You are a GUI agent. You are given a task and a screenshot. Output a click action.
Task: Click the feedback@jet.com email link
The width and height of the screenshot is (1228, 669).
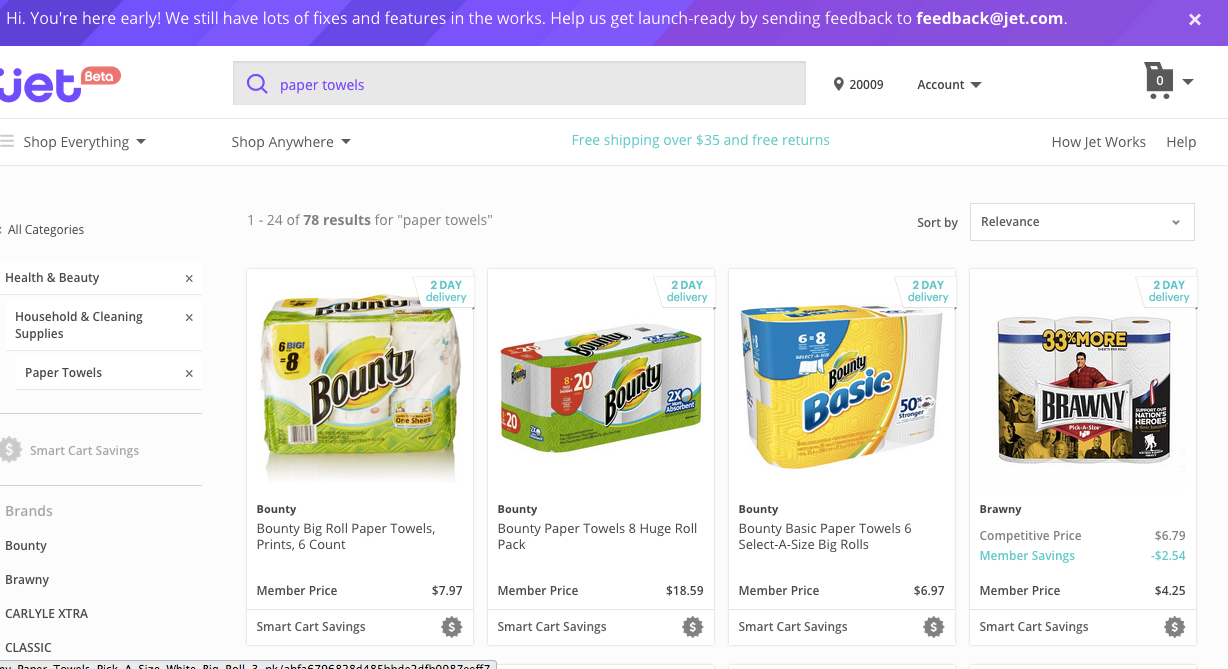coord(990,19)
